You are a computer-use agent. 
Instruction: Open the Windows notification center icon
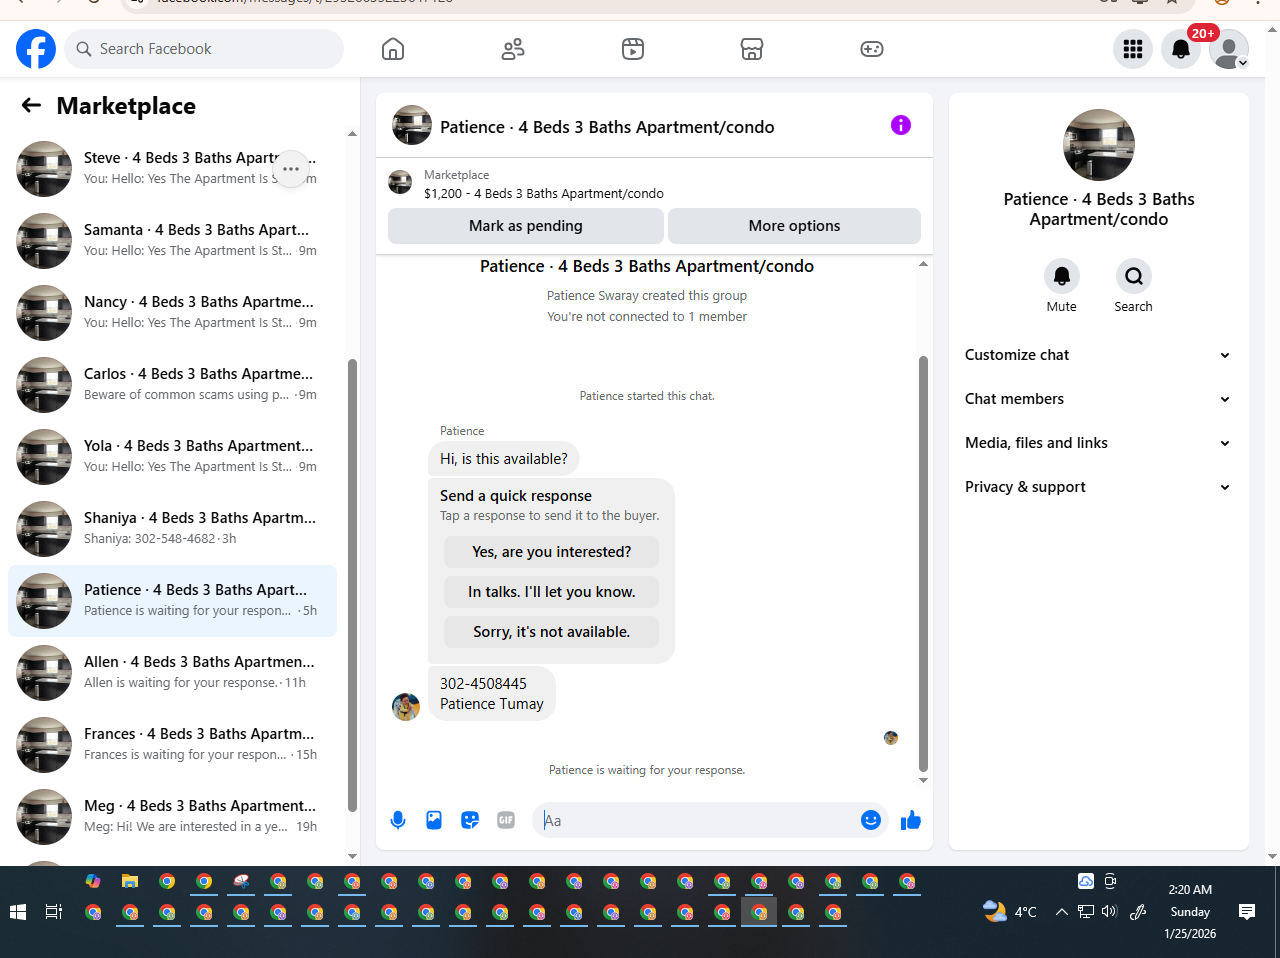coord(1247,911)
